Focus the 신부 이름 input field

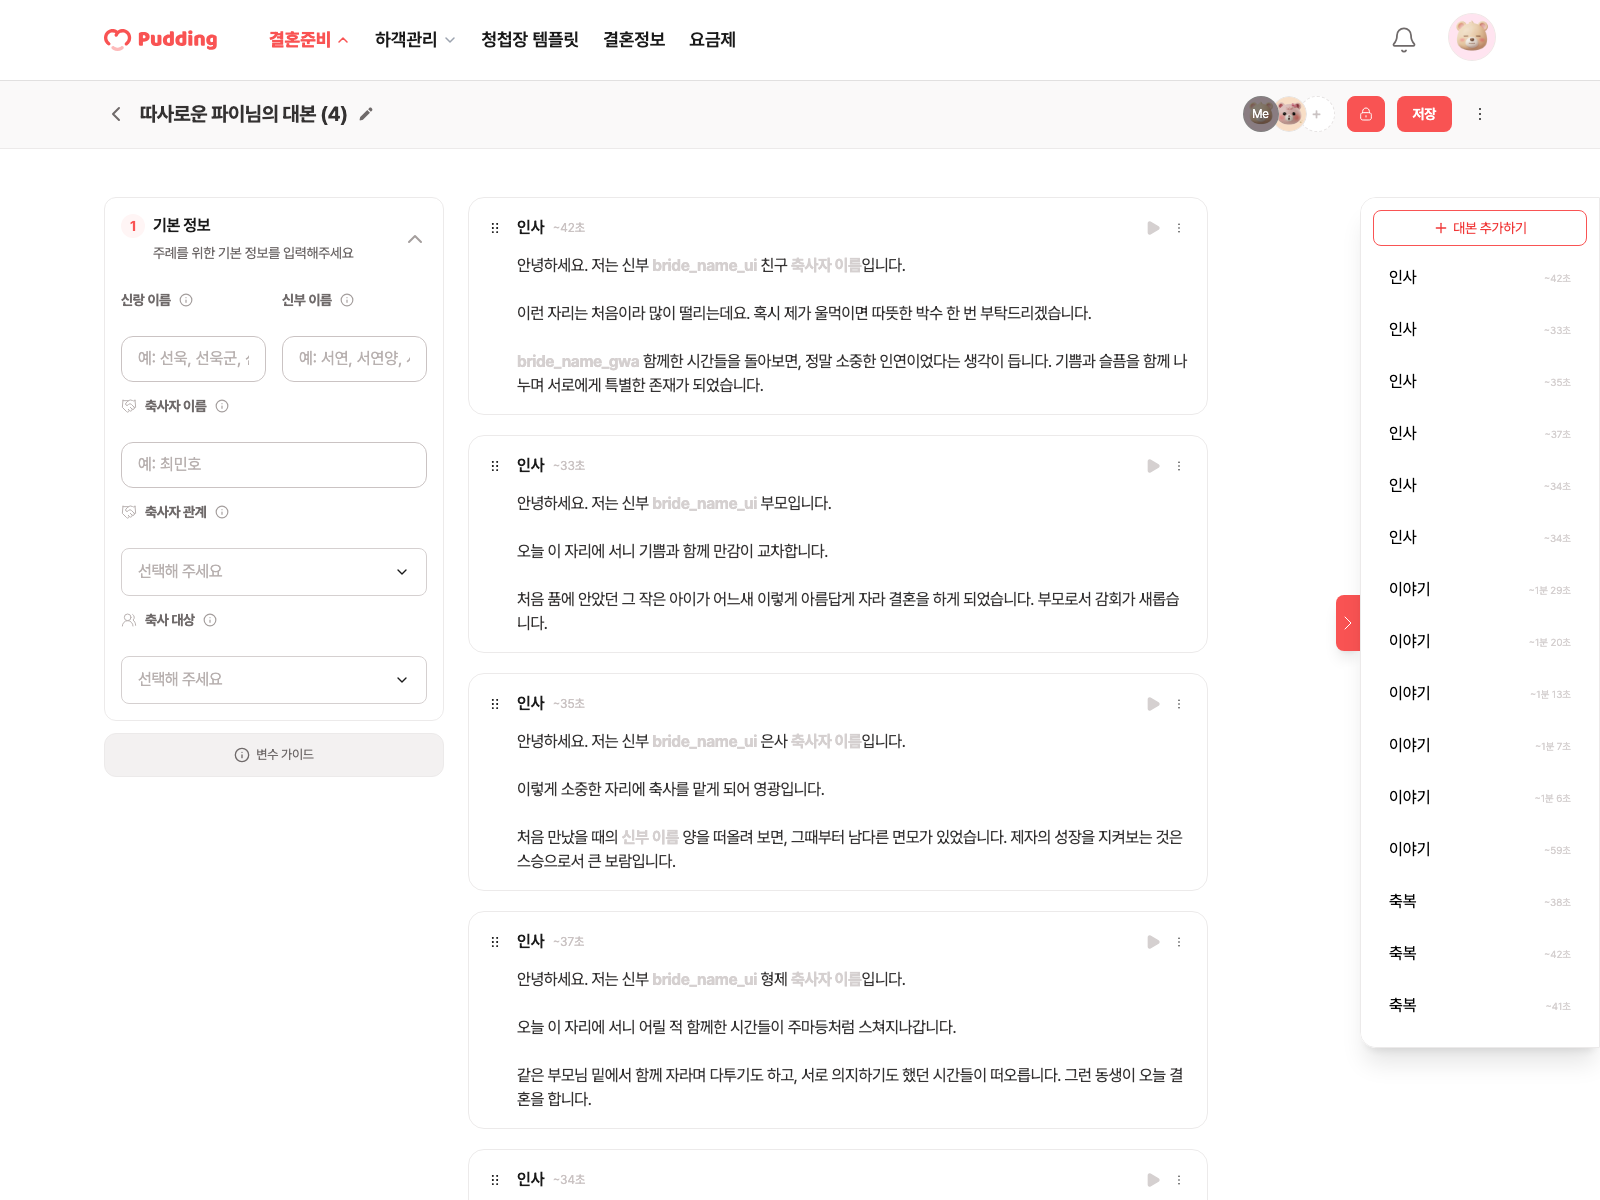pyautogui.click(x=354, y=359)
